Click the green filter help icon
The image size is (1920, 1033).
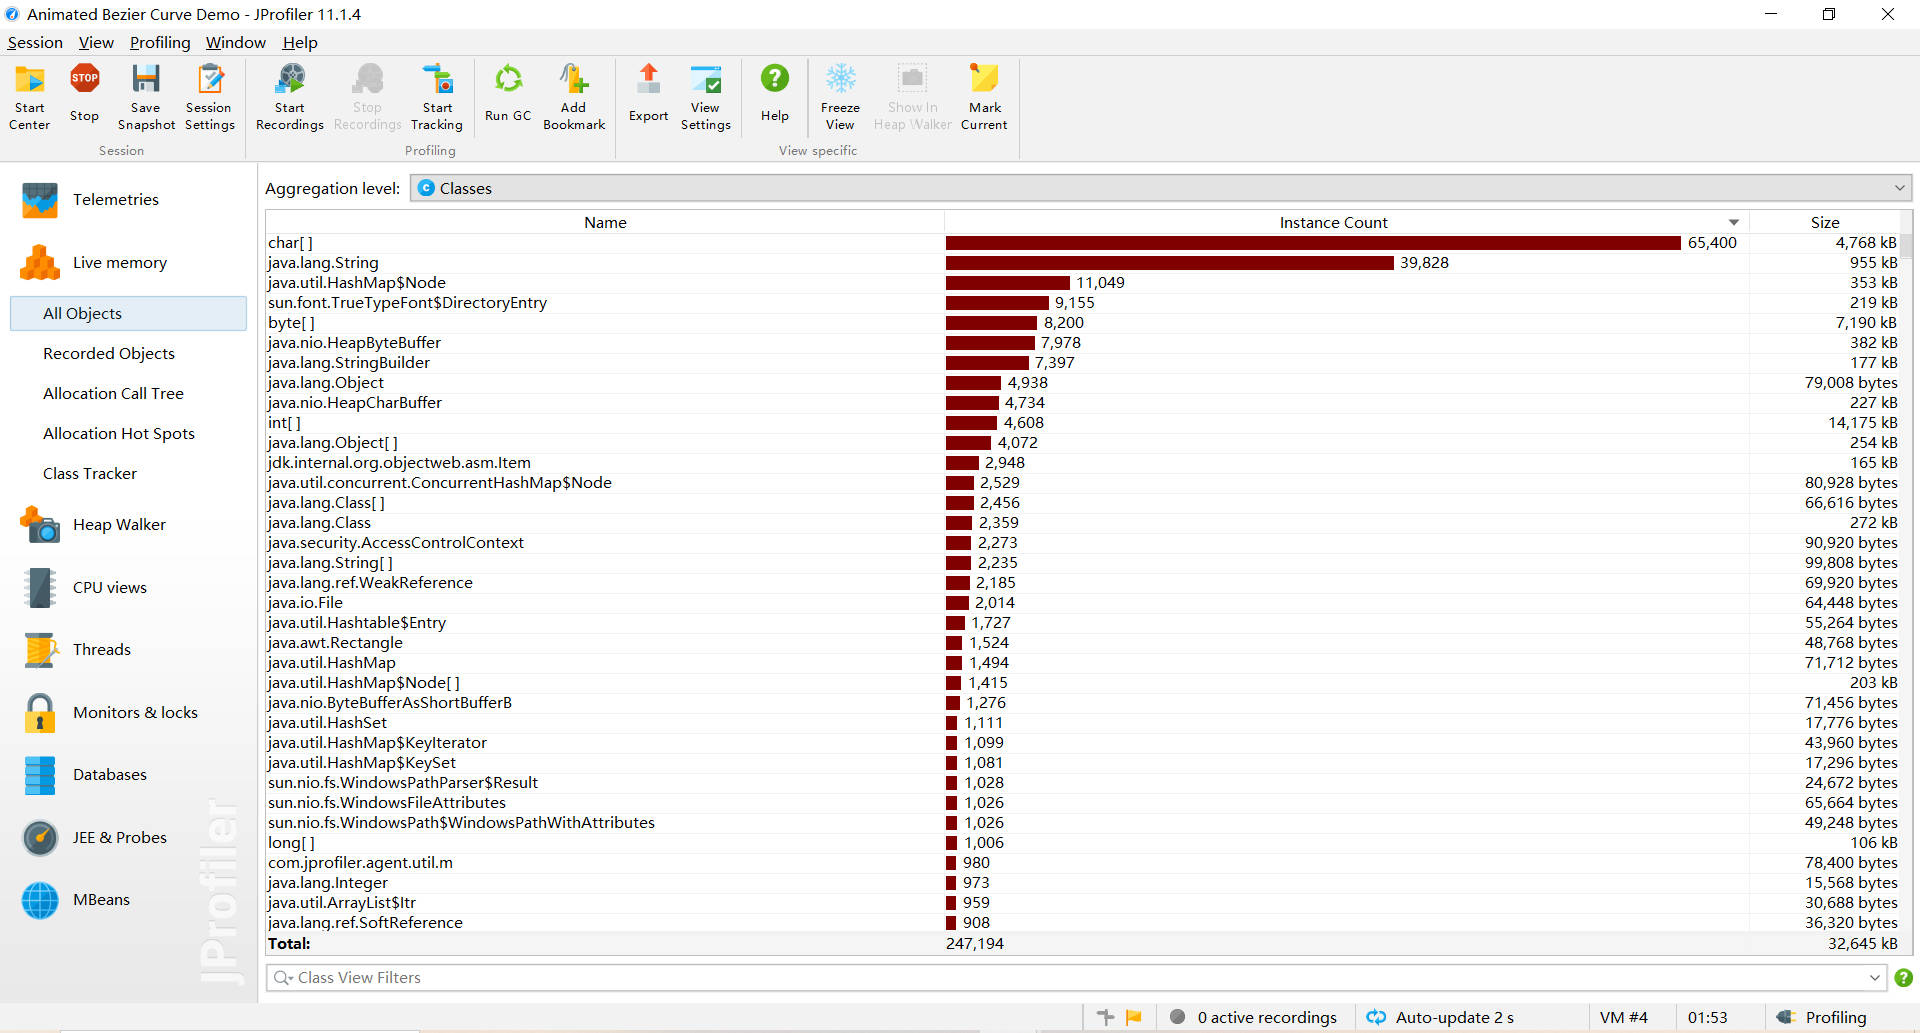[x=1903, y=978]
